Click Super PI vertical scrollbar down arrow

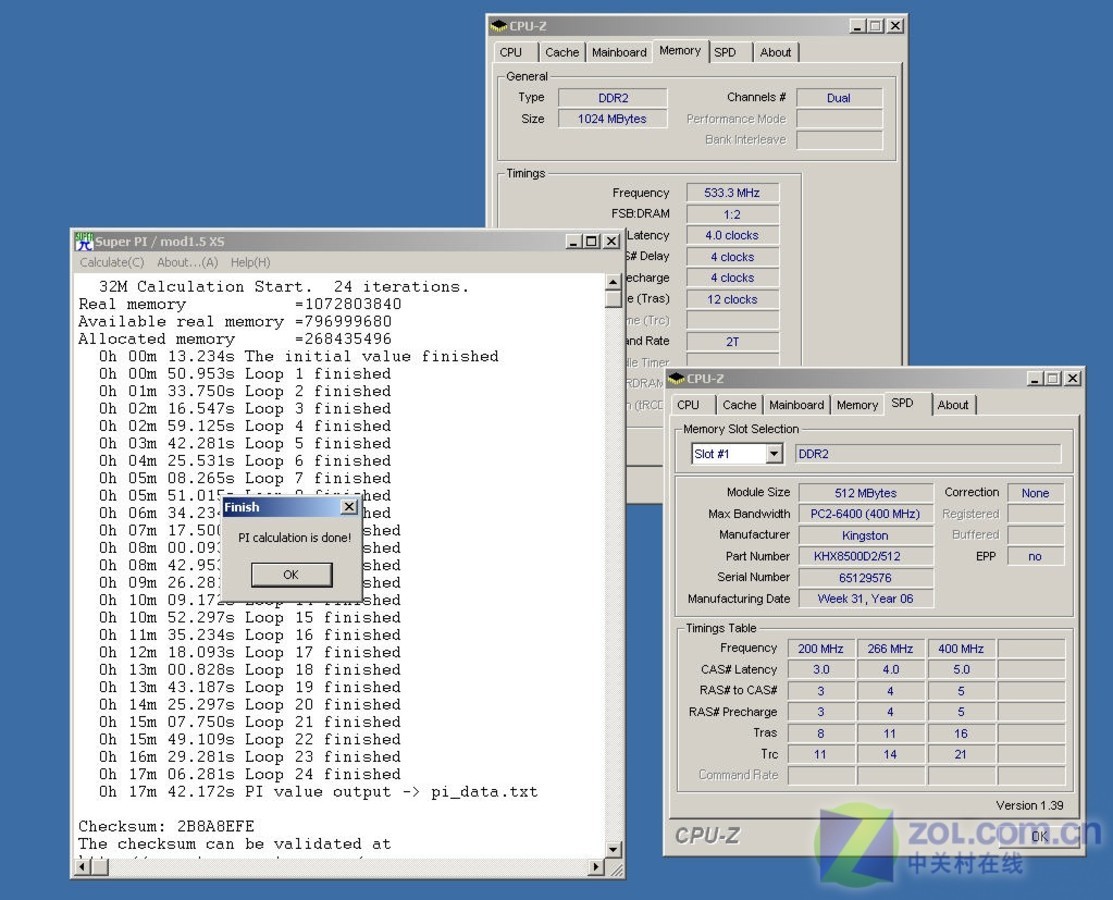pyautogui.click(x=613, y=849)
